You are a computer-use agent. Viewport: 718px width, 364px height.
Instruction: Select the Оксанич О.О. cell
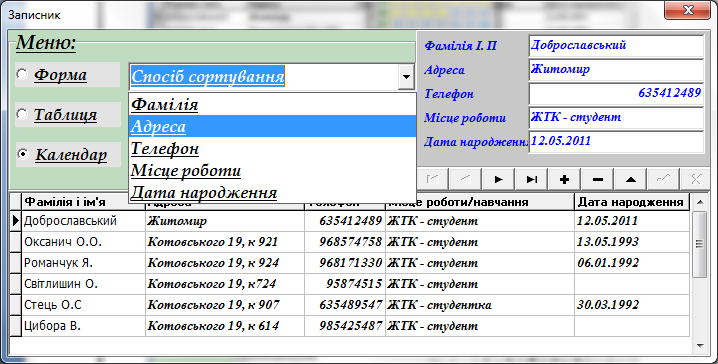pyautogui.click(x=83, y=242)
